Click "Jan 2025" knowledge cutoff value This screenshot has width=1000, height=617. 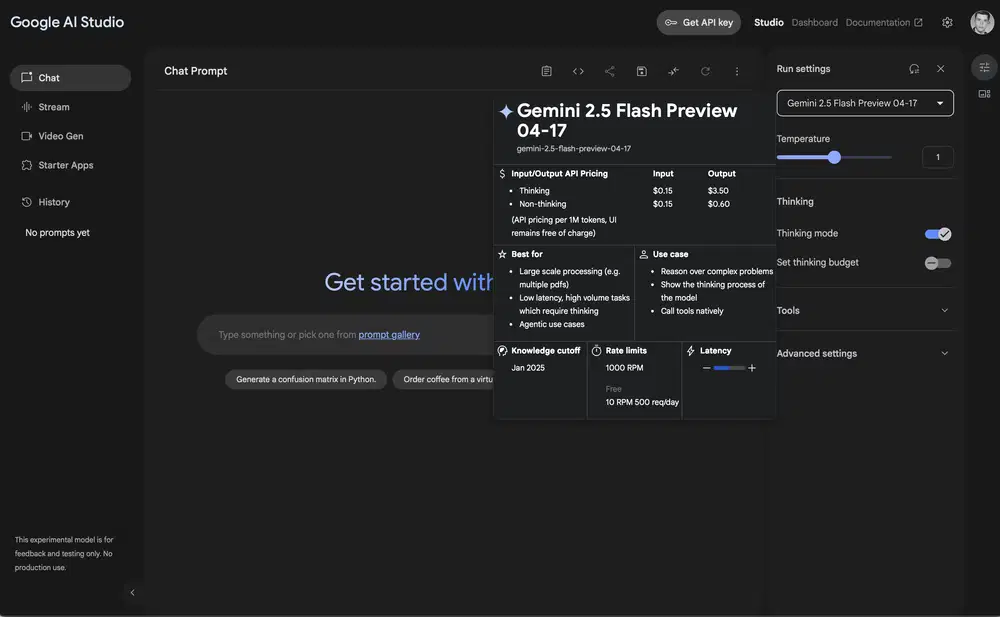527,368
